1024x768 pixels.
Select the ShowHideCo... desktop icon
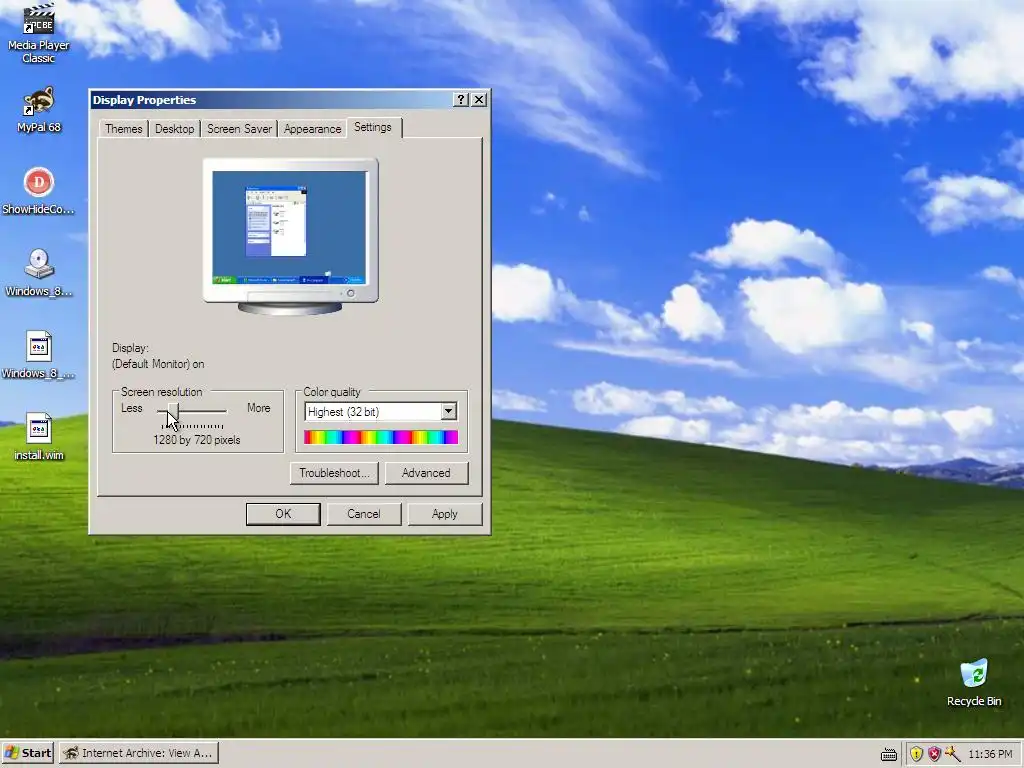click(39, 191)
